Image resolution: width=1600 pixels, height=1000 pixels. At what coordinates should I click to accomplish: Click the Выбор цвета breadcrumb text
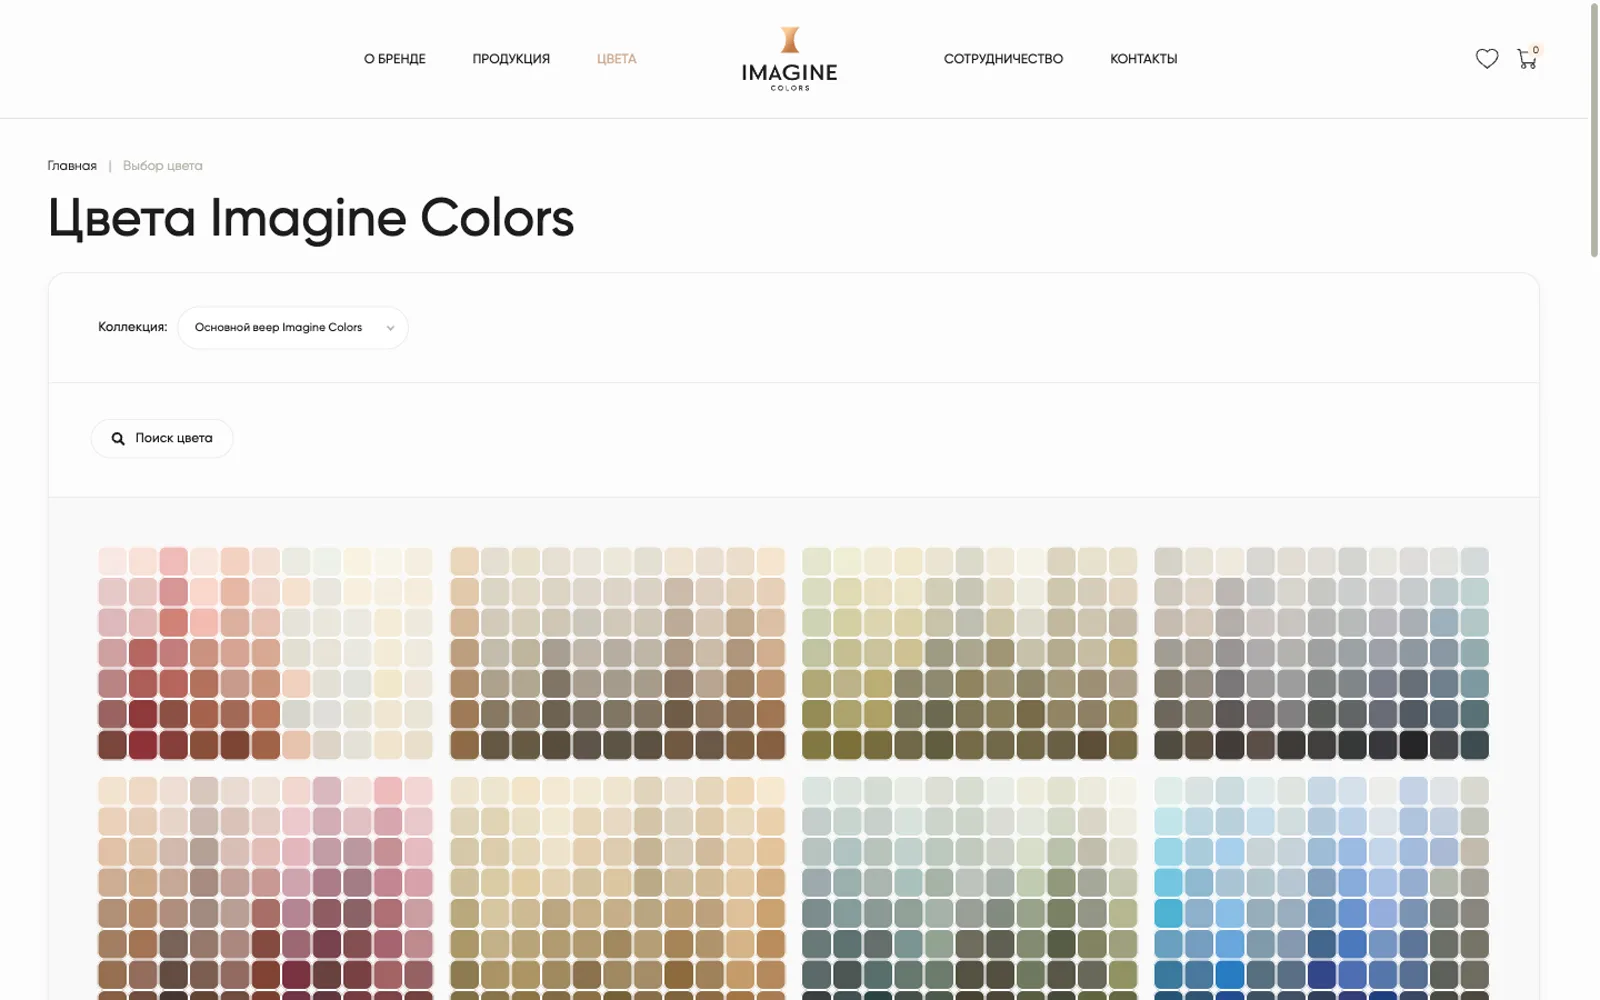[162, 166]
